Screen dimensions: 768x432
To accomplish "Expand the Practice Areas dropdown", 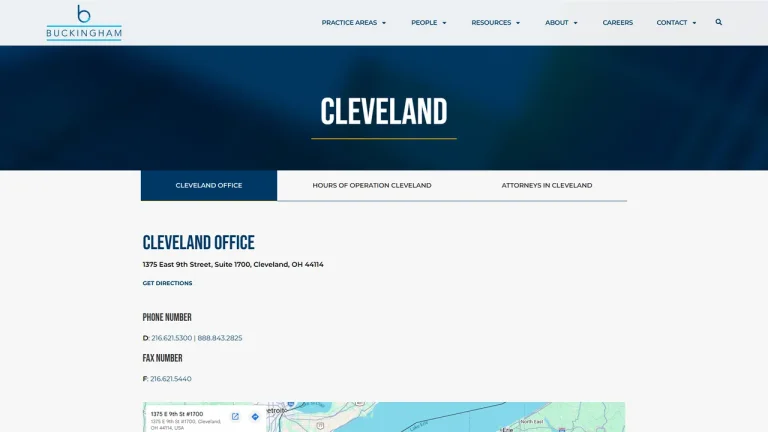I will click(x=354, y=23).
